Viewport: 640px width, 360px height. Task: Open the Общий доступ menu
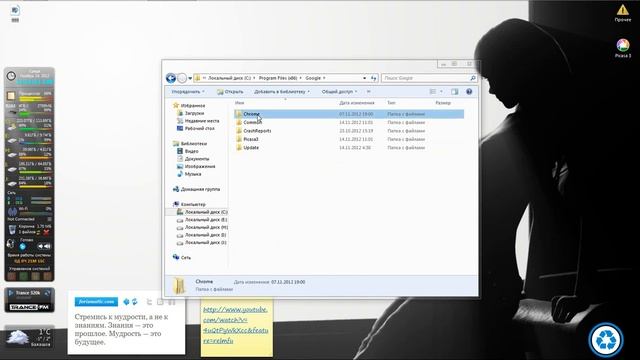(x=339, y=92)
